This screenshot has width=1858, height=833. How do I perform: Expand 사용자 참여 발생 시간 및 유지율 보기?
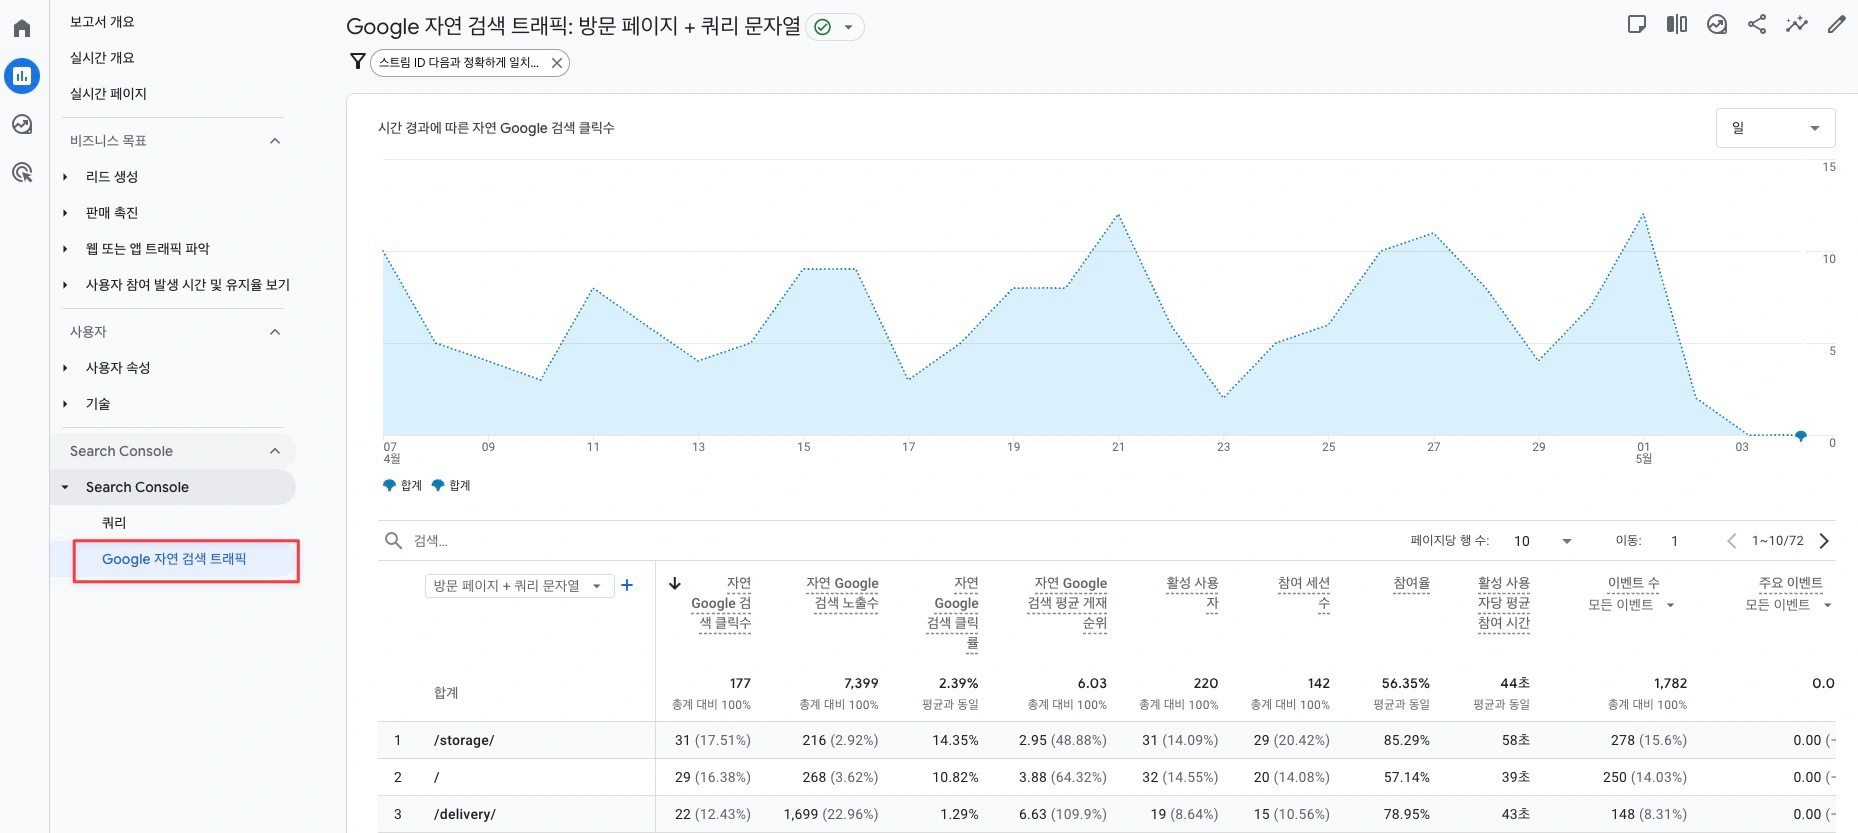[66, 285]
